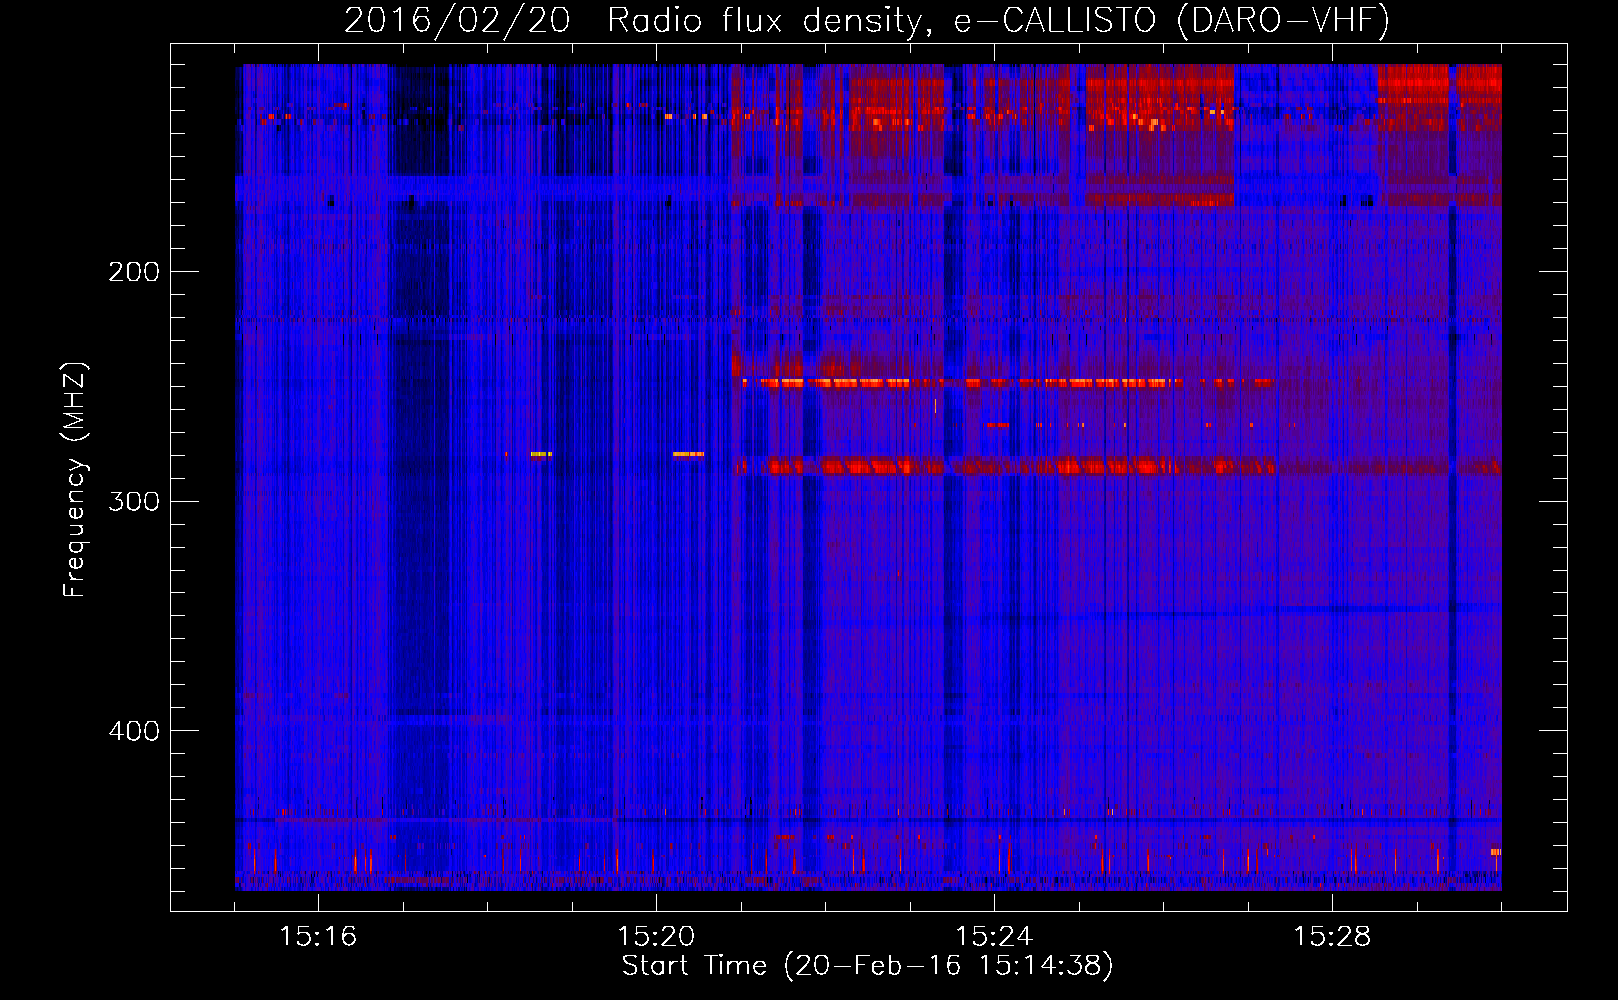Click the 200 frequency tick label

pos(134,272)
